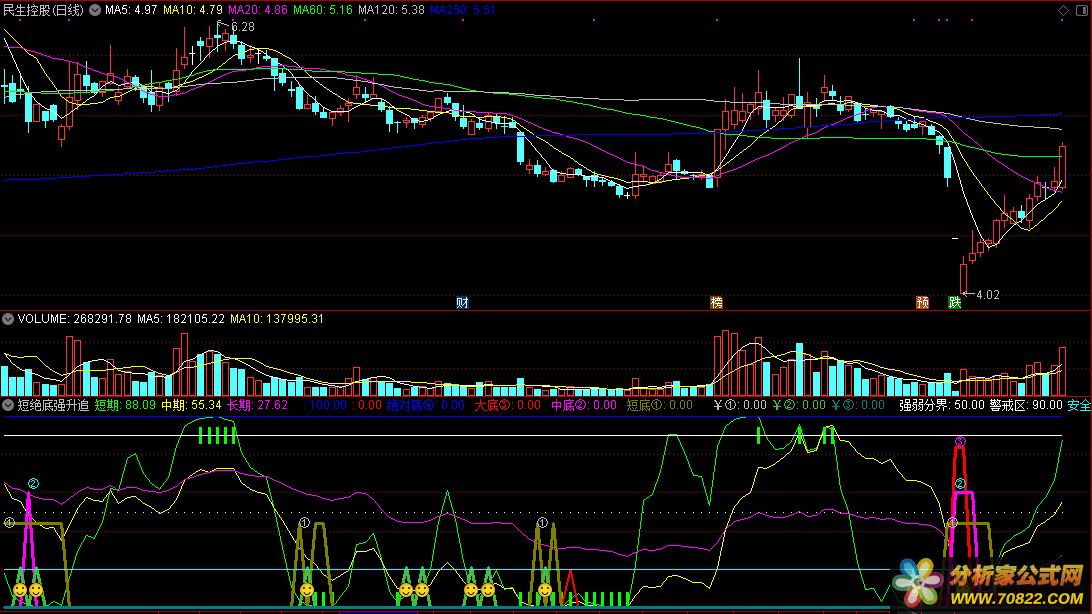The height and width of the screenshot is (614, 1092).
Task: Expand the VOLUME indicator dropdown arrow
Action: [9, 319]
